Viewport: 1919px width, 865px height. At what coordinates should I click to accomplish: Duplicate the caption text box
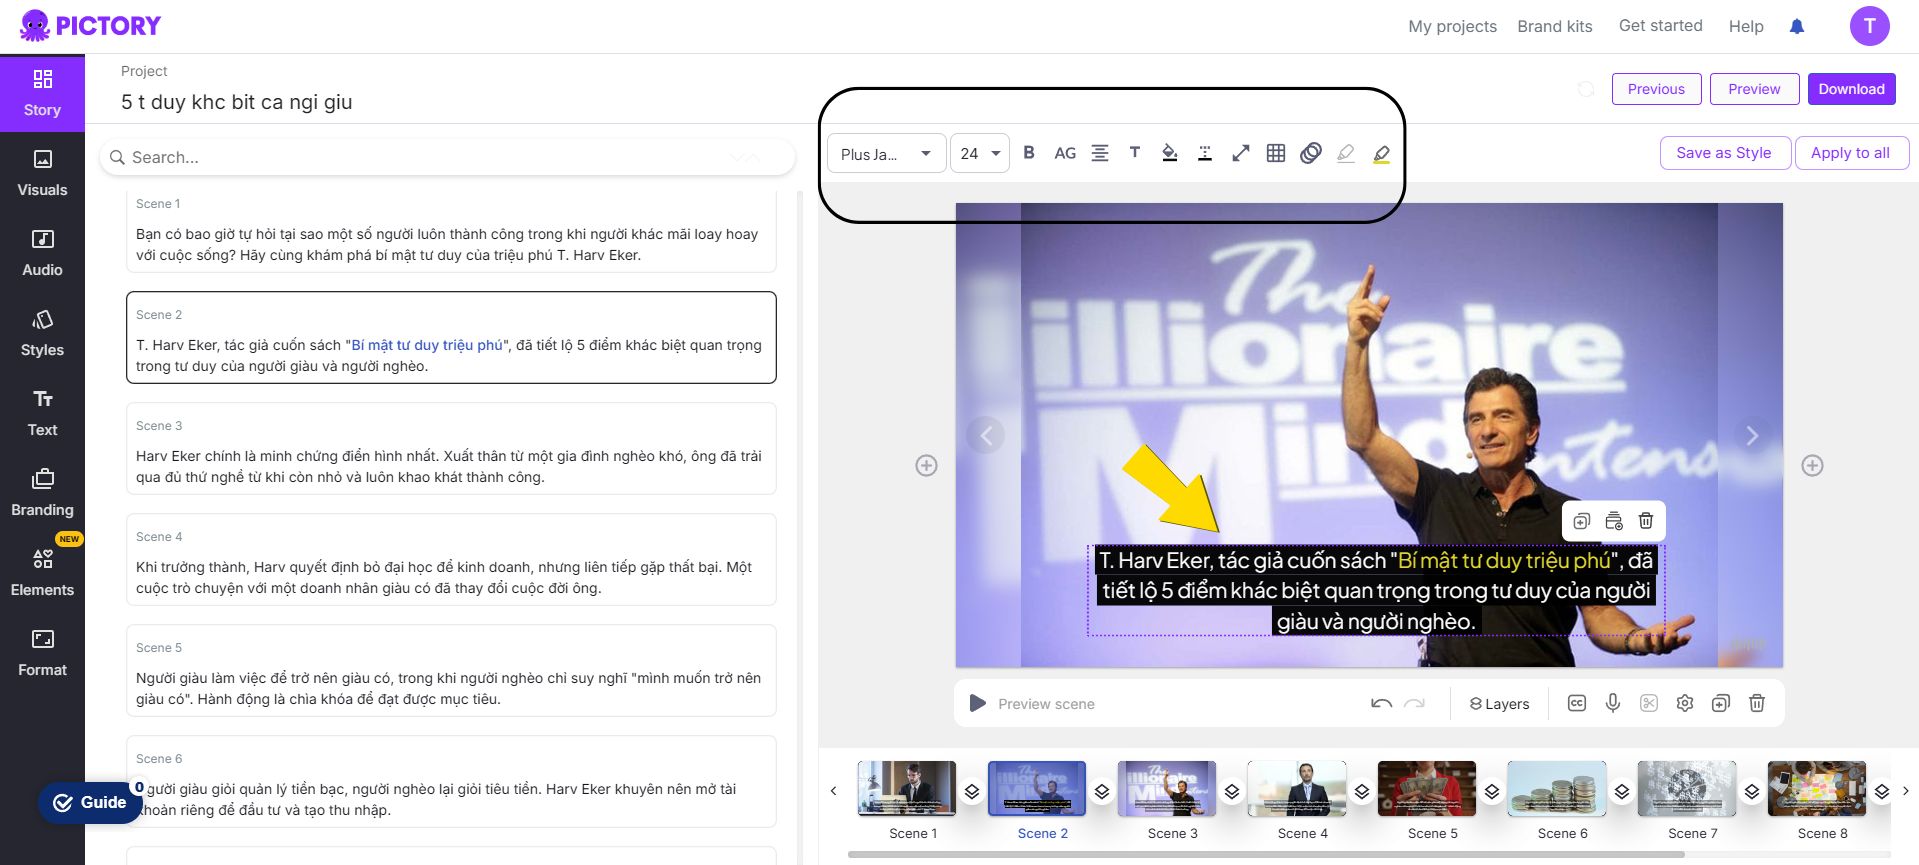[x=1582, y=521]
